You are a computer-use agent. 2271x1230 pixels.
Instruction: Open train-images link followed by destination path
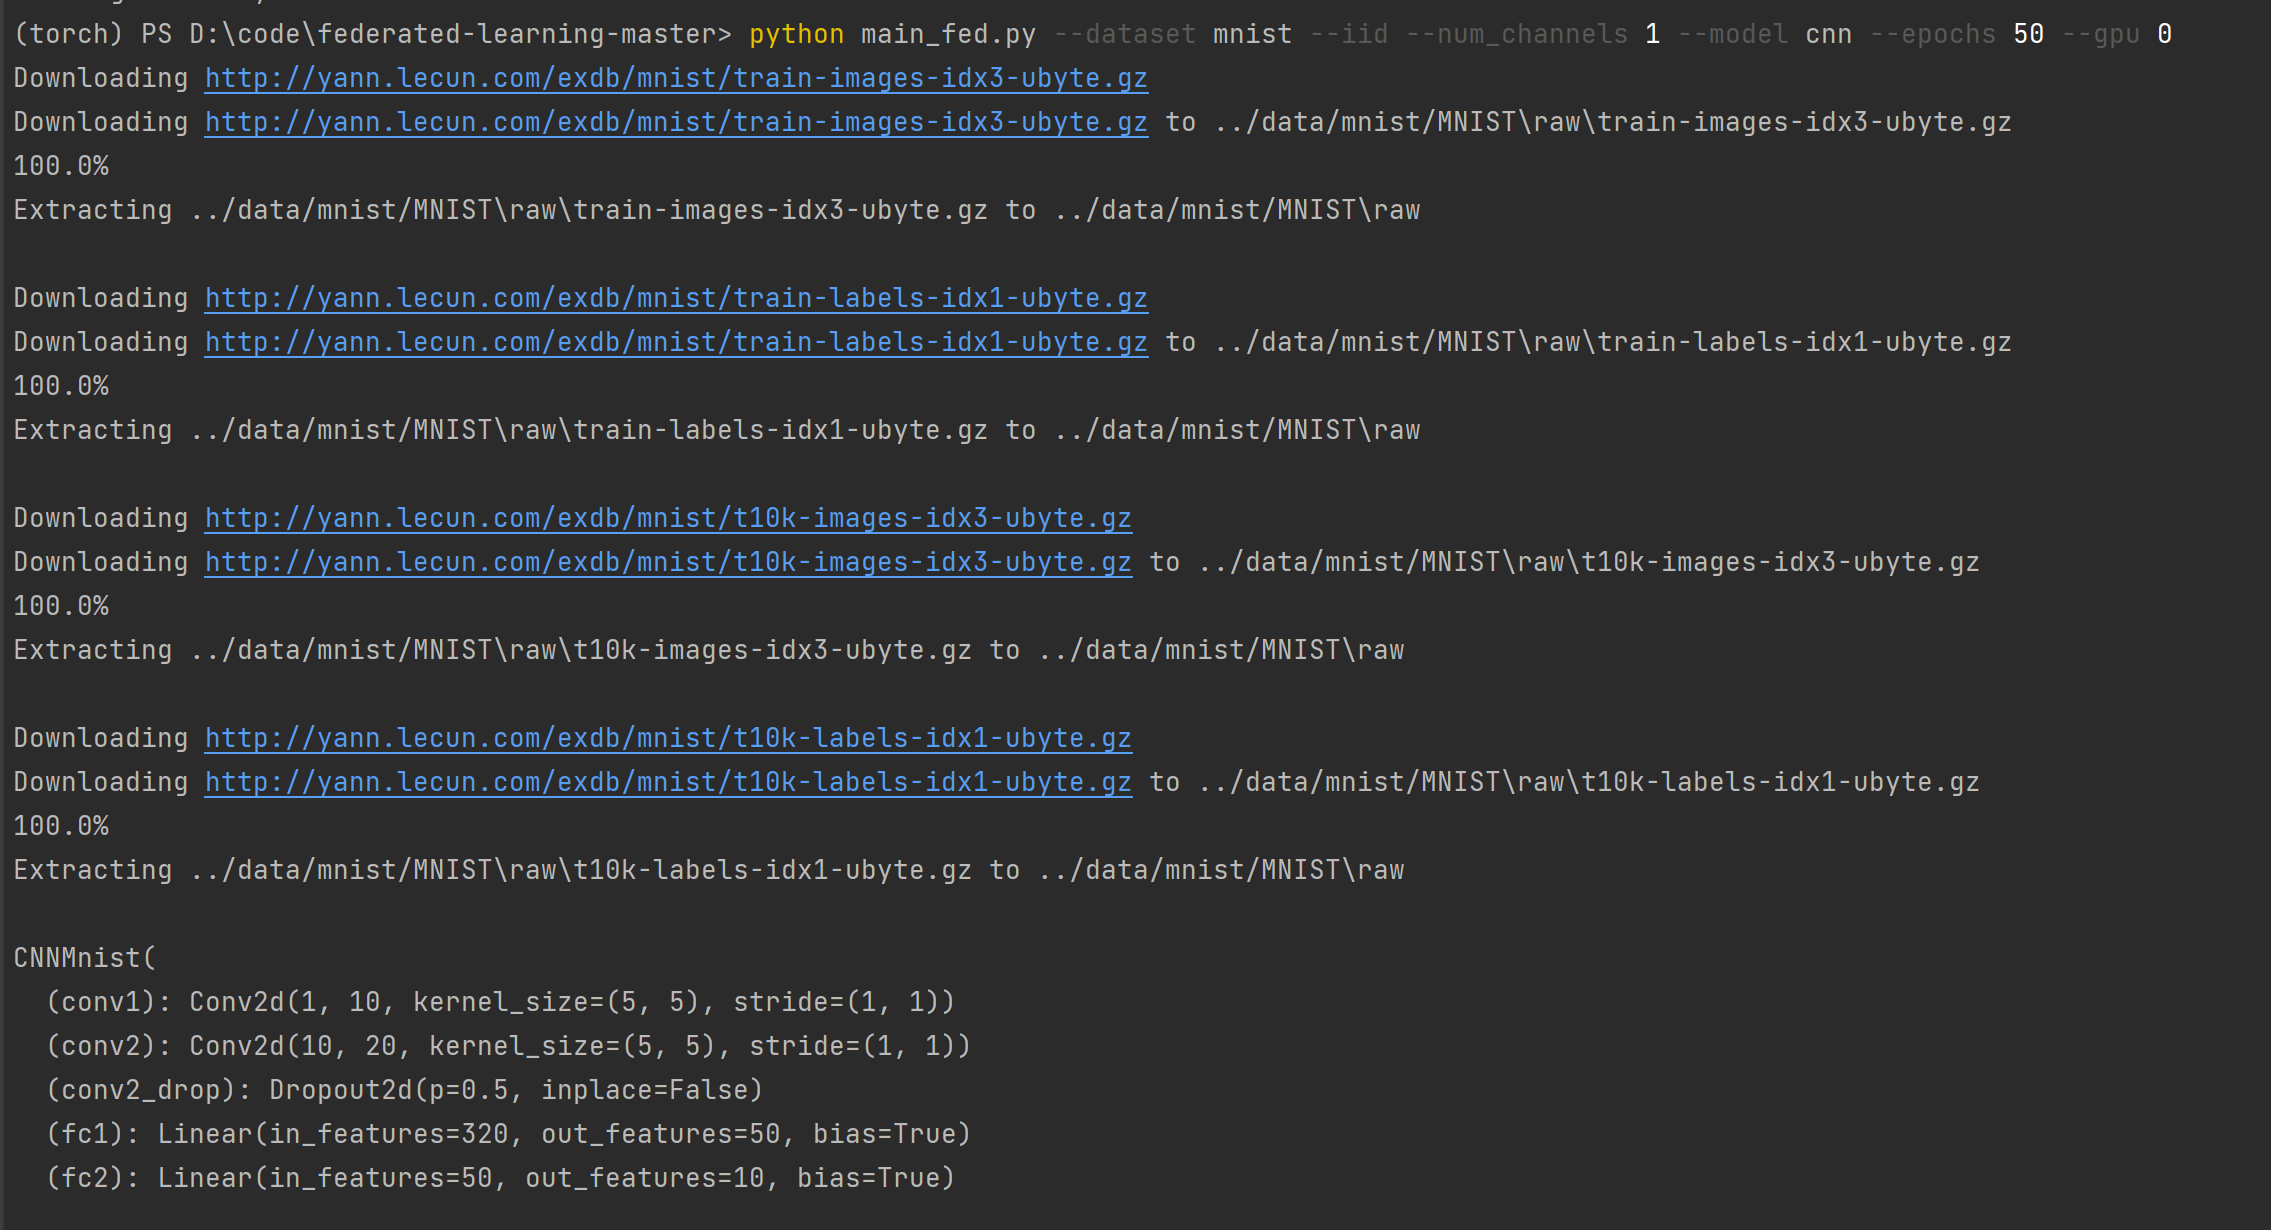(676, 122)
